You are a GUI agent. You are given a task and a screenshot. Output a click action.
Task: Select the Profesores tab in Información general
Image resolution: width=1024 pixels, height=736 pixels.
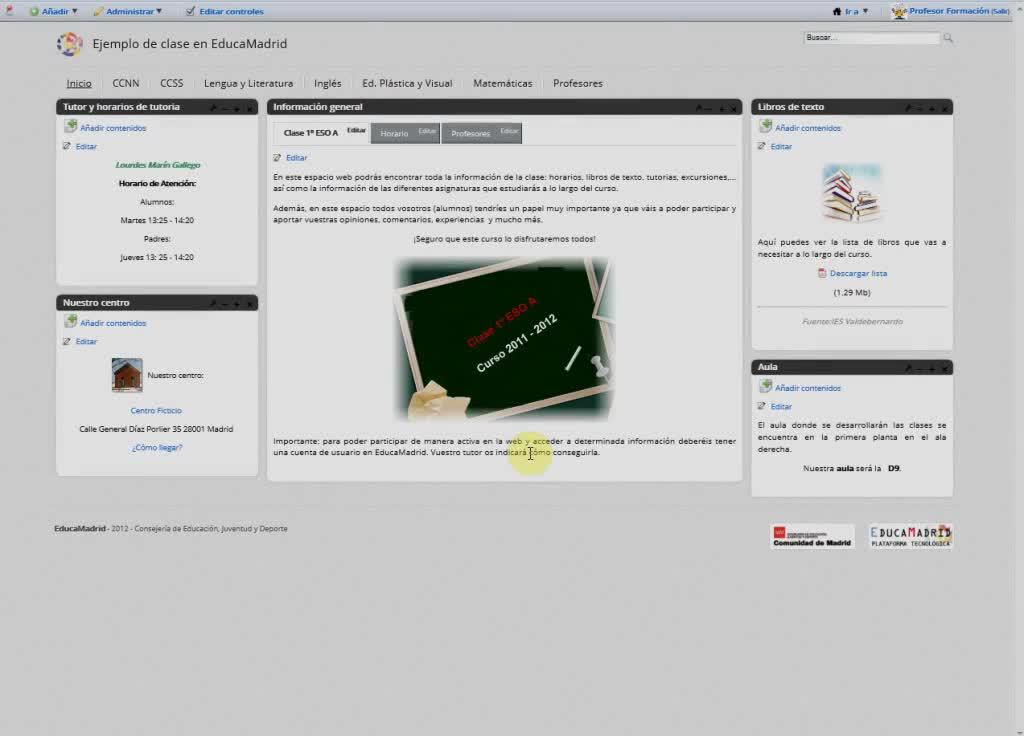pos(470,133)
